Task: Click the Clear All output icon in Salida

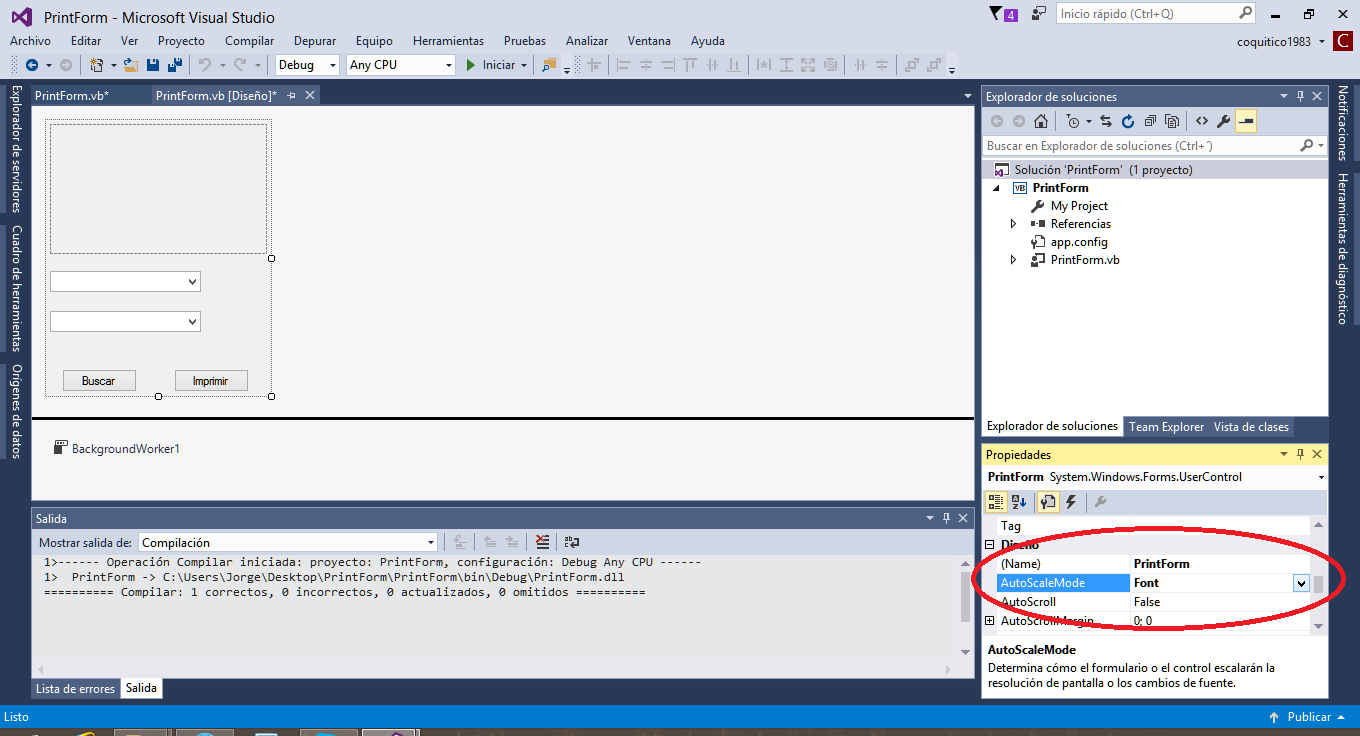Action: 542,541
